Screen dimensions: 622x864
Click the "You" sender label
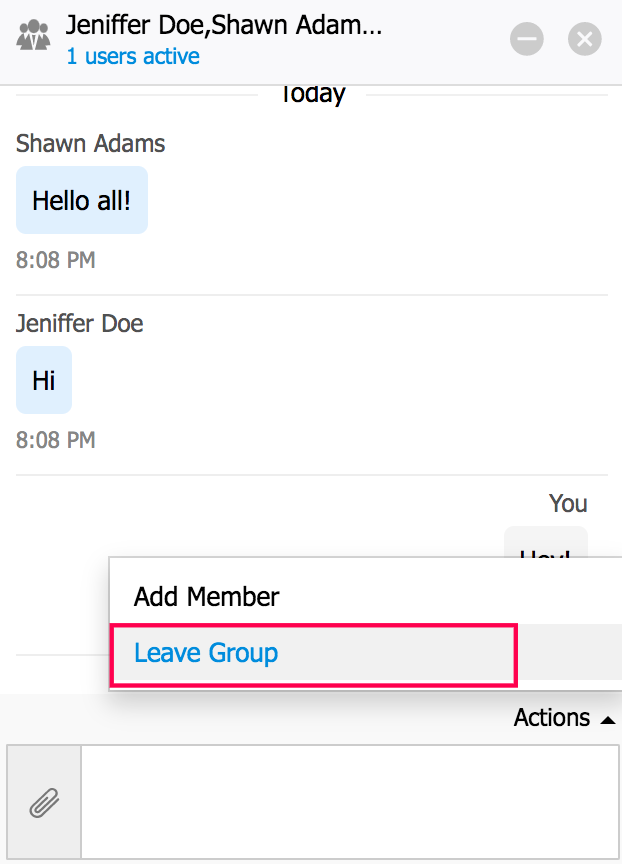coord(568,503)
